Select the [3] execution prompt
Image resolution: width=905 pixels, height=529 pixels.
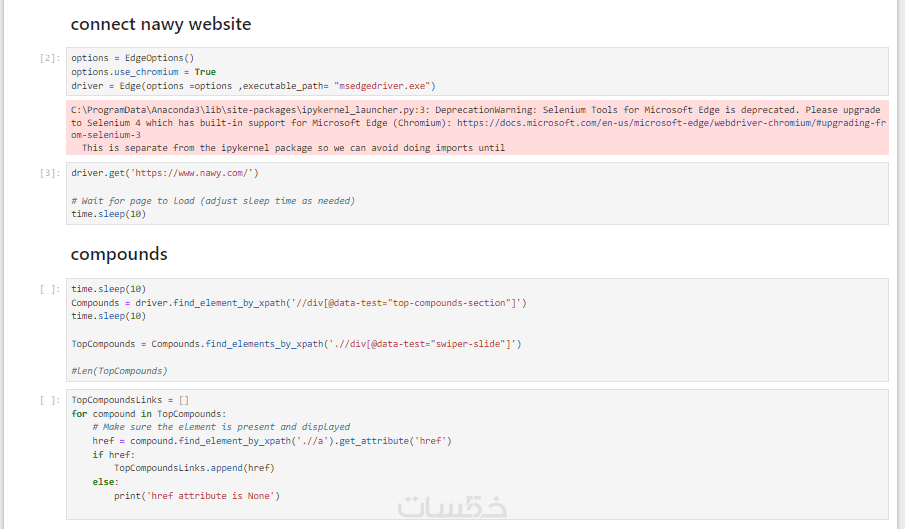point(50,174)
